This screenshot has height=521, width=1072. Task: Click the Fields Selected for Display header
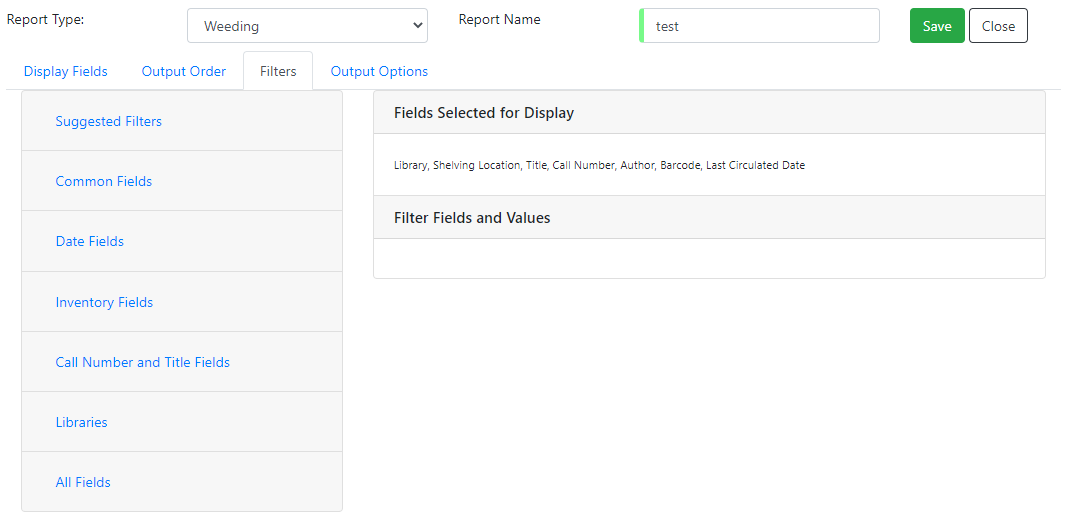pyautogui.click(x=710, y=113)
